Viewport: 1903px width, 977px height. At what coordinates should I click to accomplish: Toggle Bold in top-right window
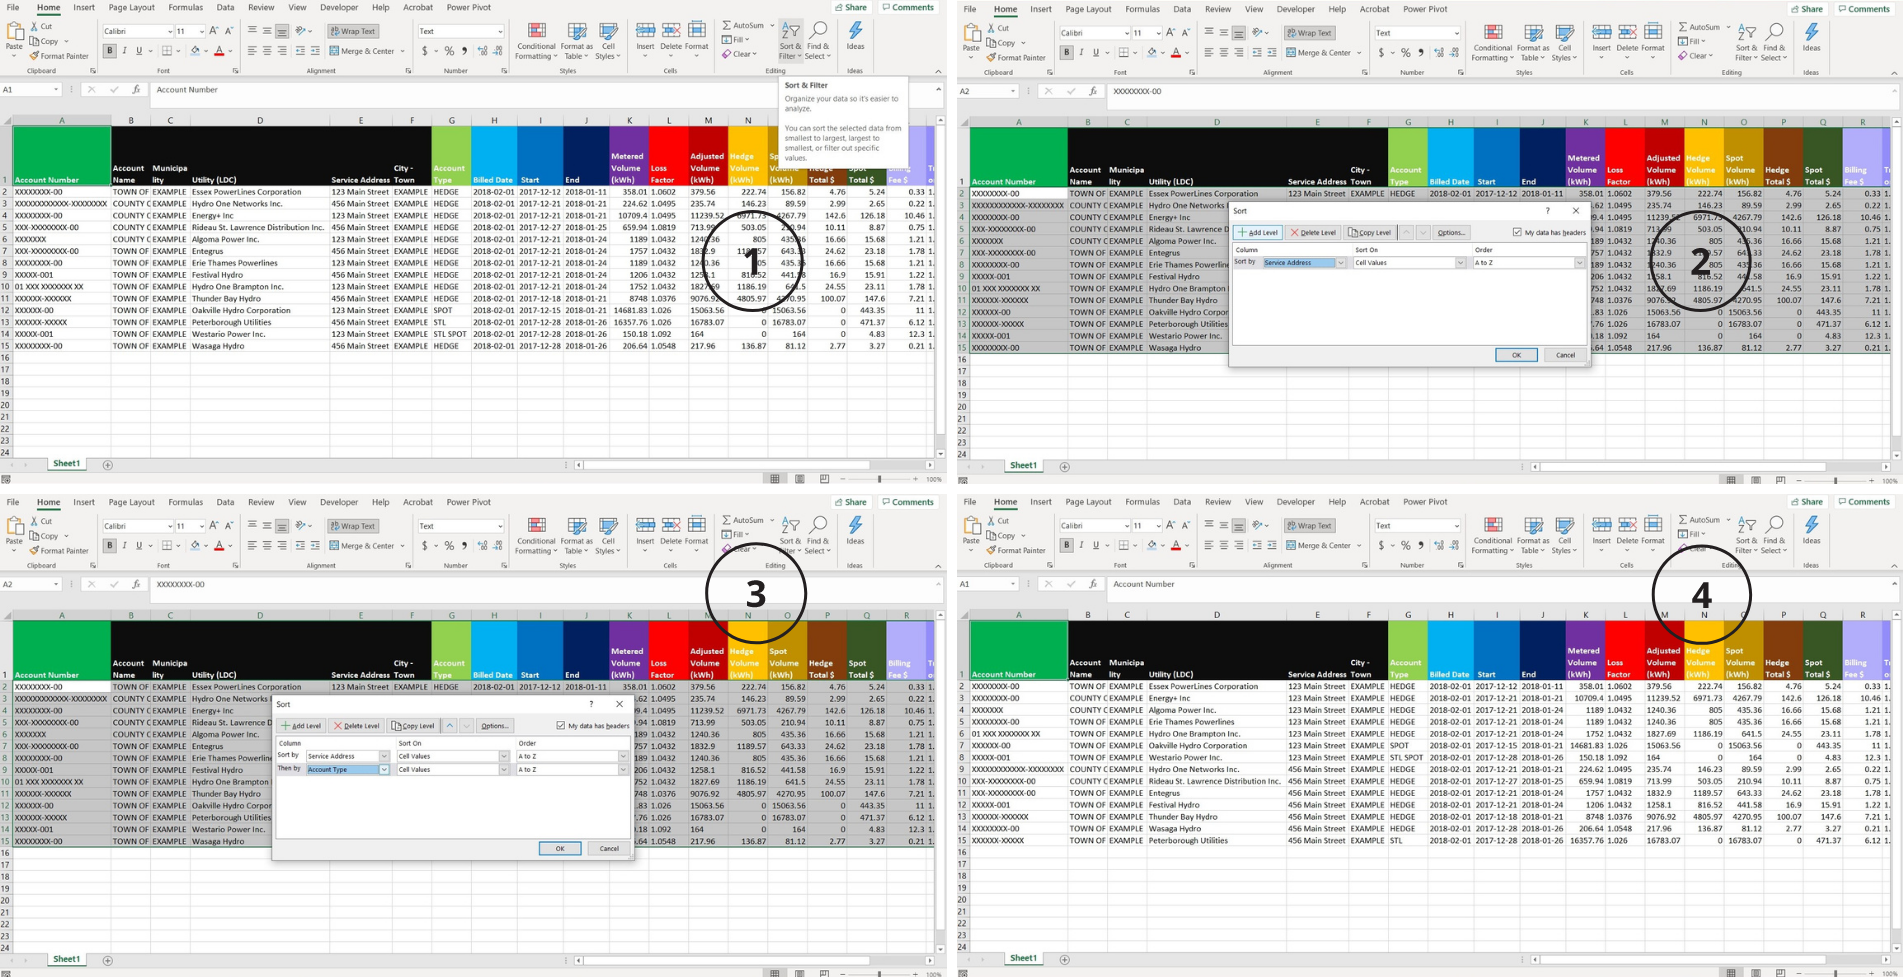tap(1067, 53)
